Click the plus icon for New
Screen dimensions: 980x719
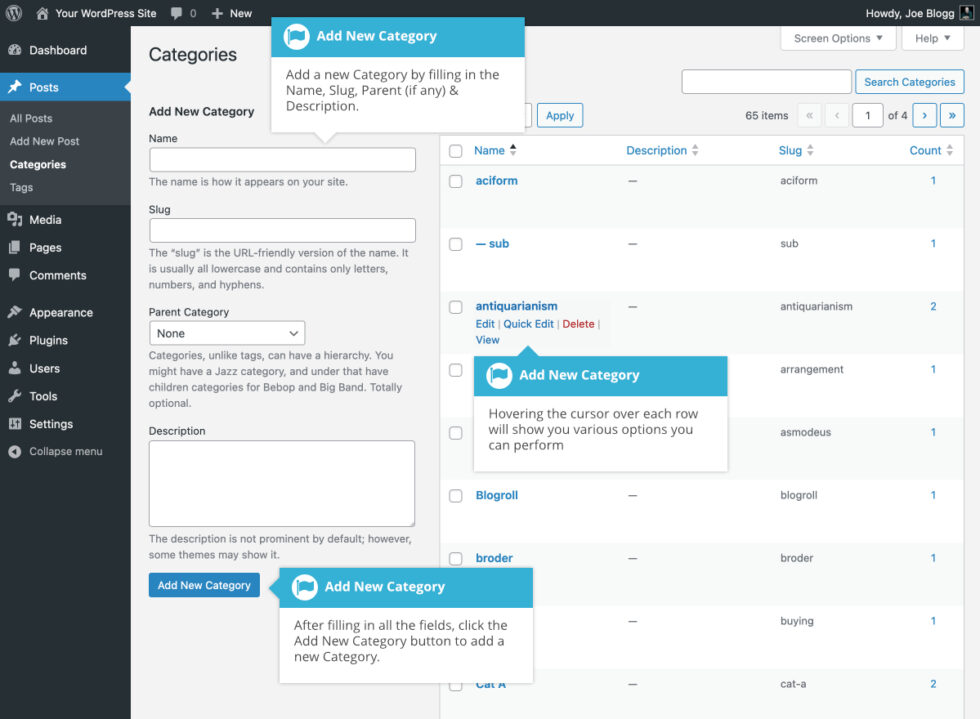tap(217, 14)
